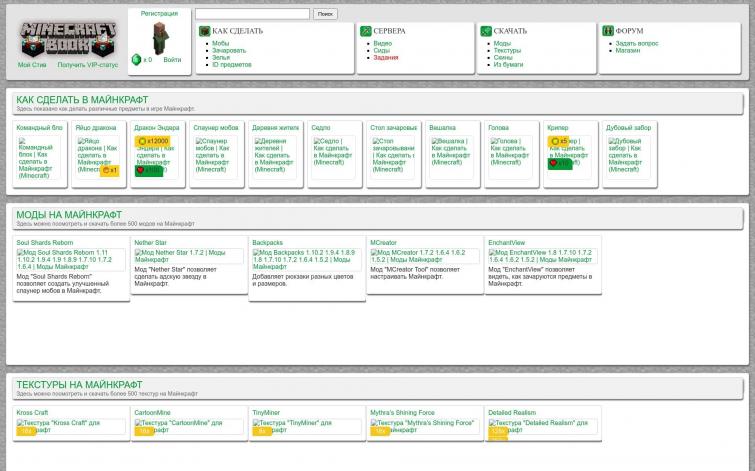Click the heart badge on Дракон Эндера card
The width and height of the screenshot is (755, 471).
[x=149, y=170]
